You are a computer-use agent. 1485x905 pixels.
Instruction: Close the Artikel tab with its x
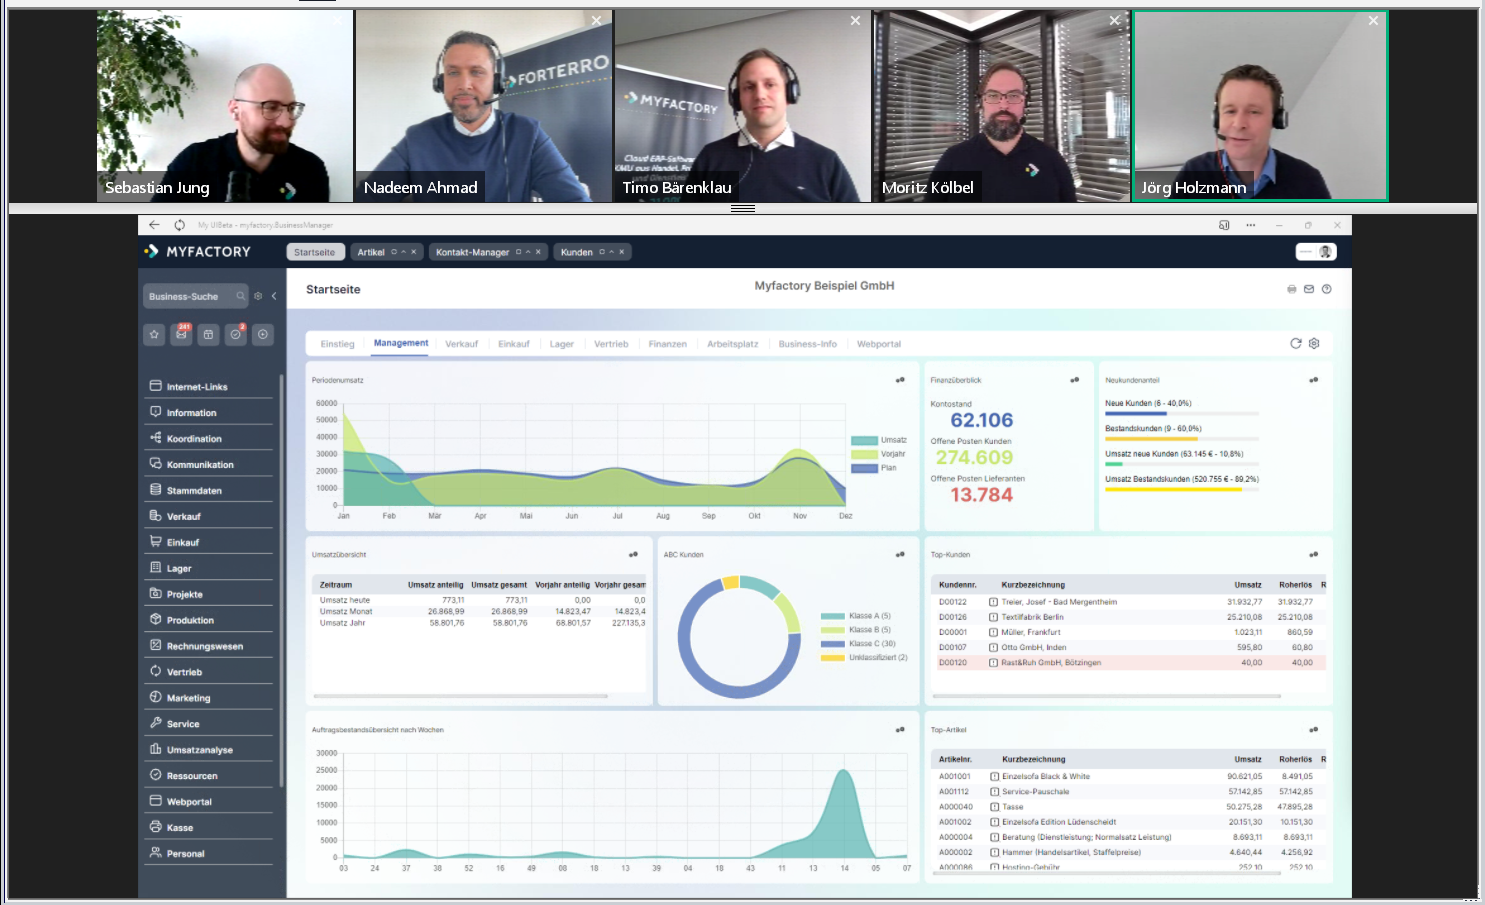click(414, 252)
